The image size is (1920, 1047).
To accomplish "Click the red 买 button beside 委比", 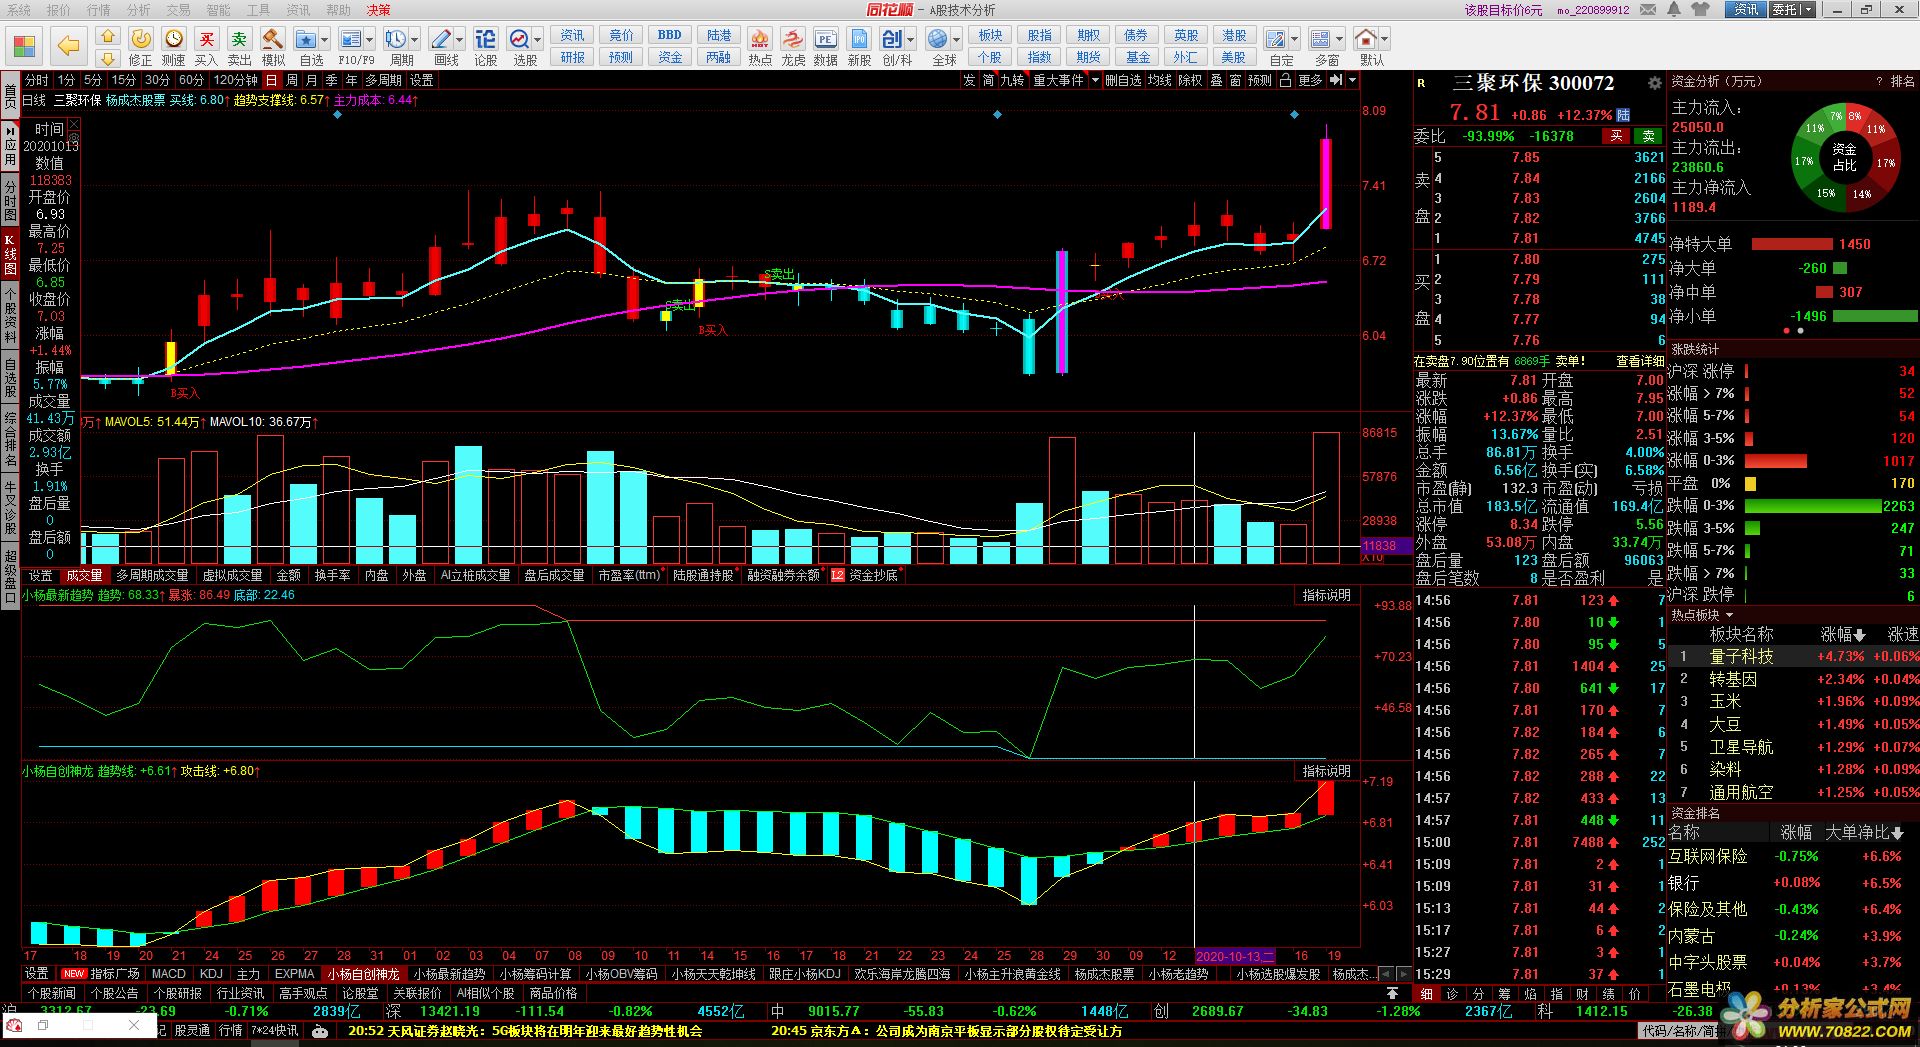I will tap(1617, 136).
